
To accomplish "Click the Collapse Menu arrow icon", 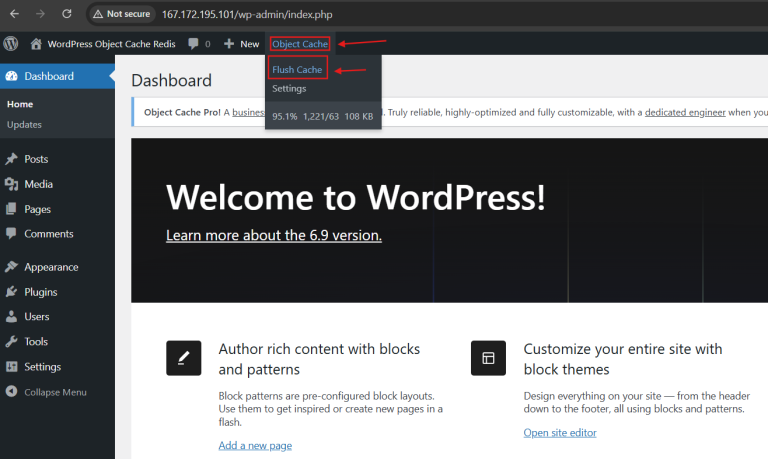I will [11, 391].
